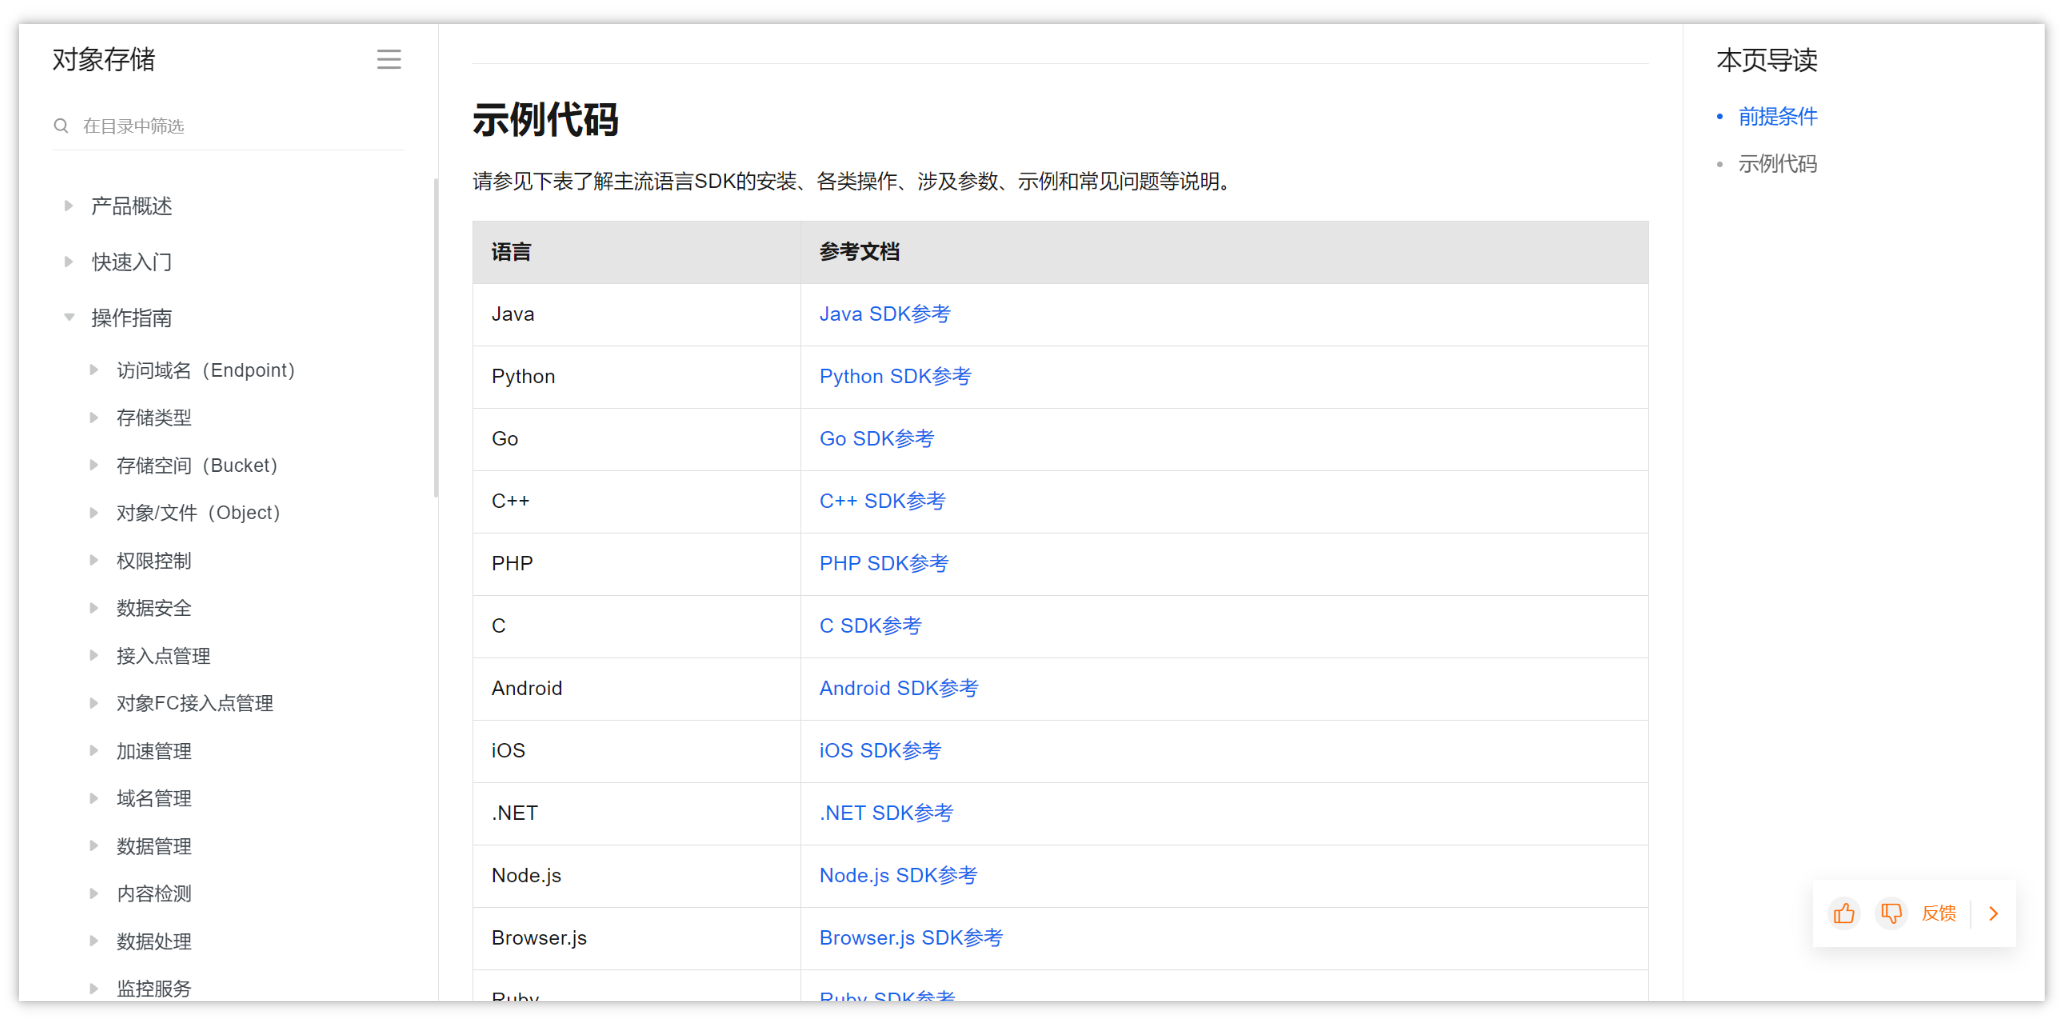This screenshot has height=1027, width=2070.
Task: Click the thumbs-up like icon
Action: [x=1844, y=913]
